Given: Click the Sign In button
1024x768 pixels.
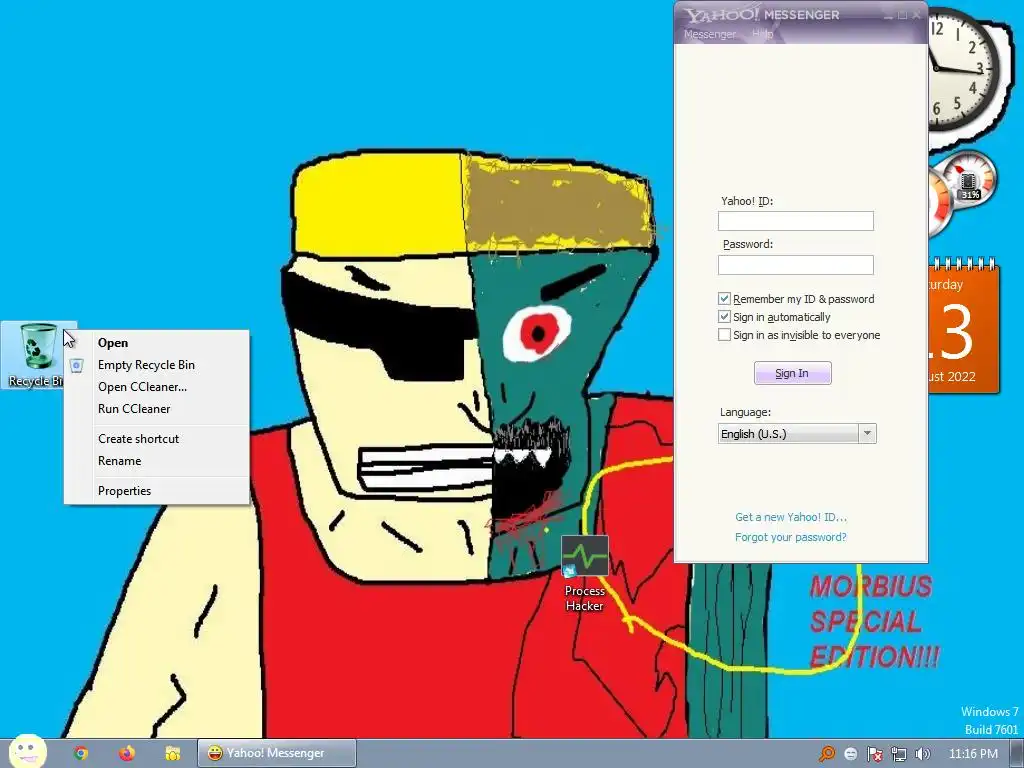Looking at the screenshot, I should pyautogui.click(x=792, y=373).
